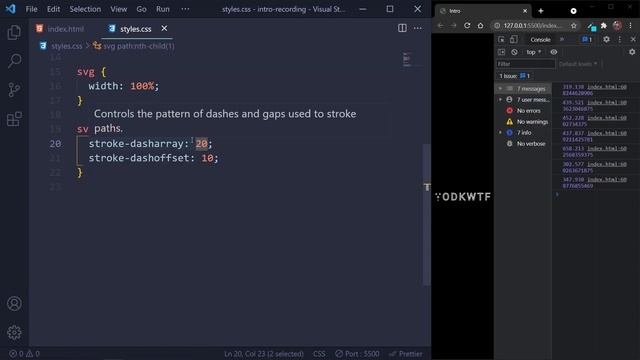The height and width of the screenshot is (360, 640).
Task: Click Ln 20, Col 23 cursor position
Action: (263, 354)
